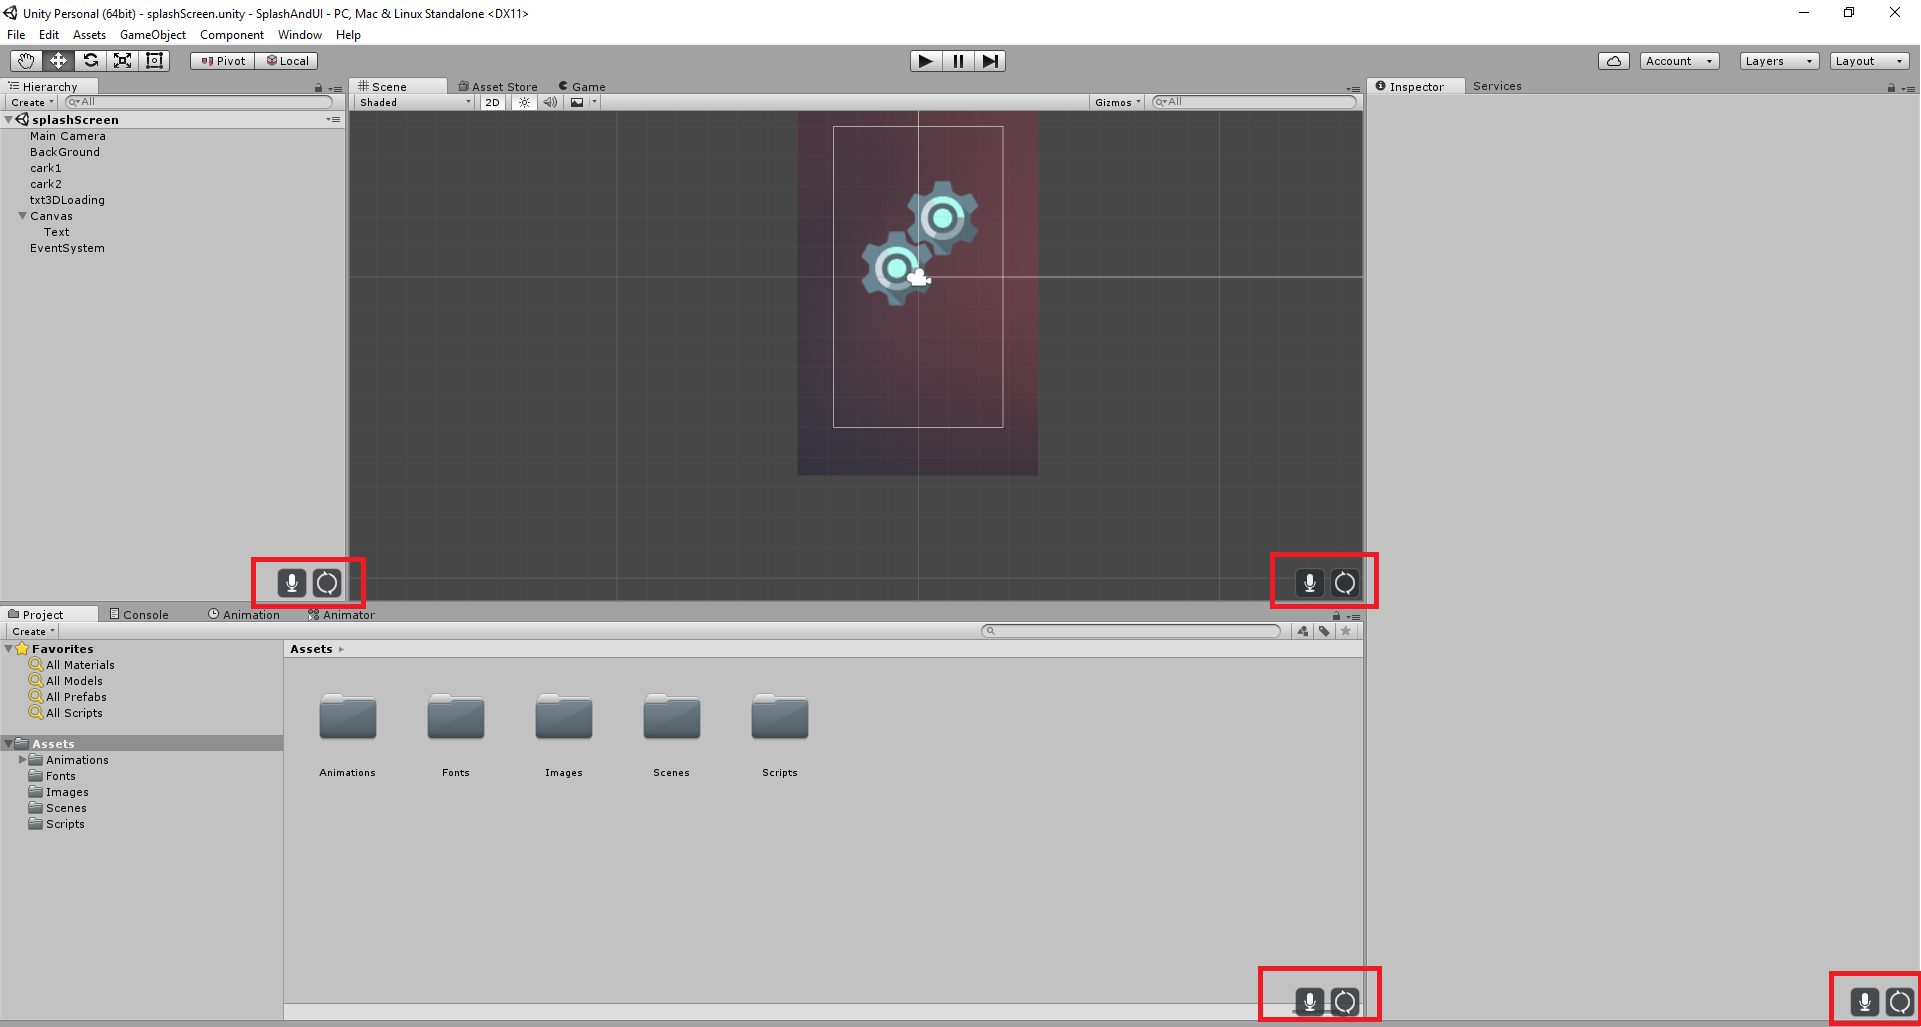This screenshot has width=1921, height=1027.
Task: Toggle scene lighting in the Scene view
Action: [524, 101]
